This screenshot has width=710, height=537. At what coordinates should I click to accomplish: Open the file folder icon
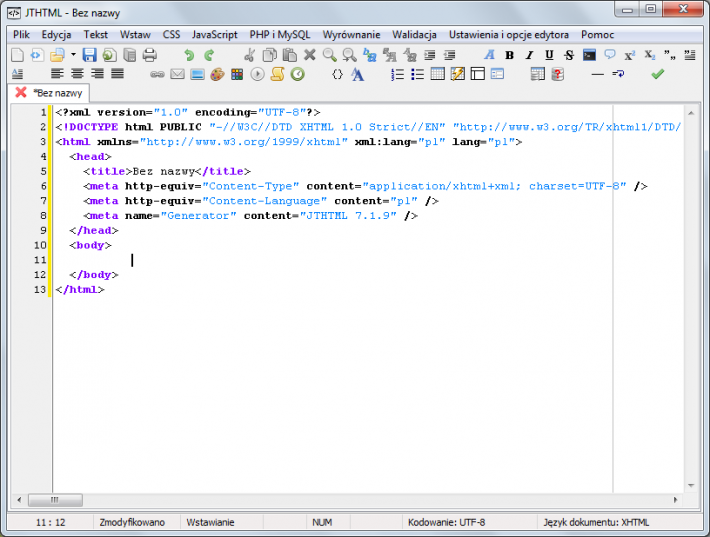(57, 55)
